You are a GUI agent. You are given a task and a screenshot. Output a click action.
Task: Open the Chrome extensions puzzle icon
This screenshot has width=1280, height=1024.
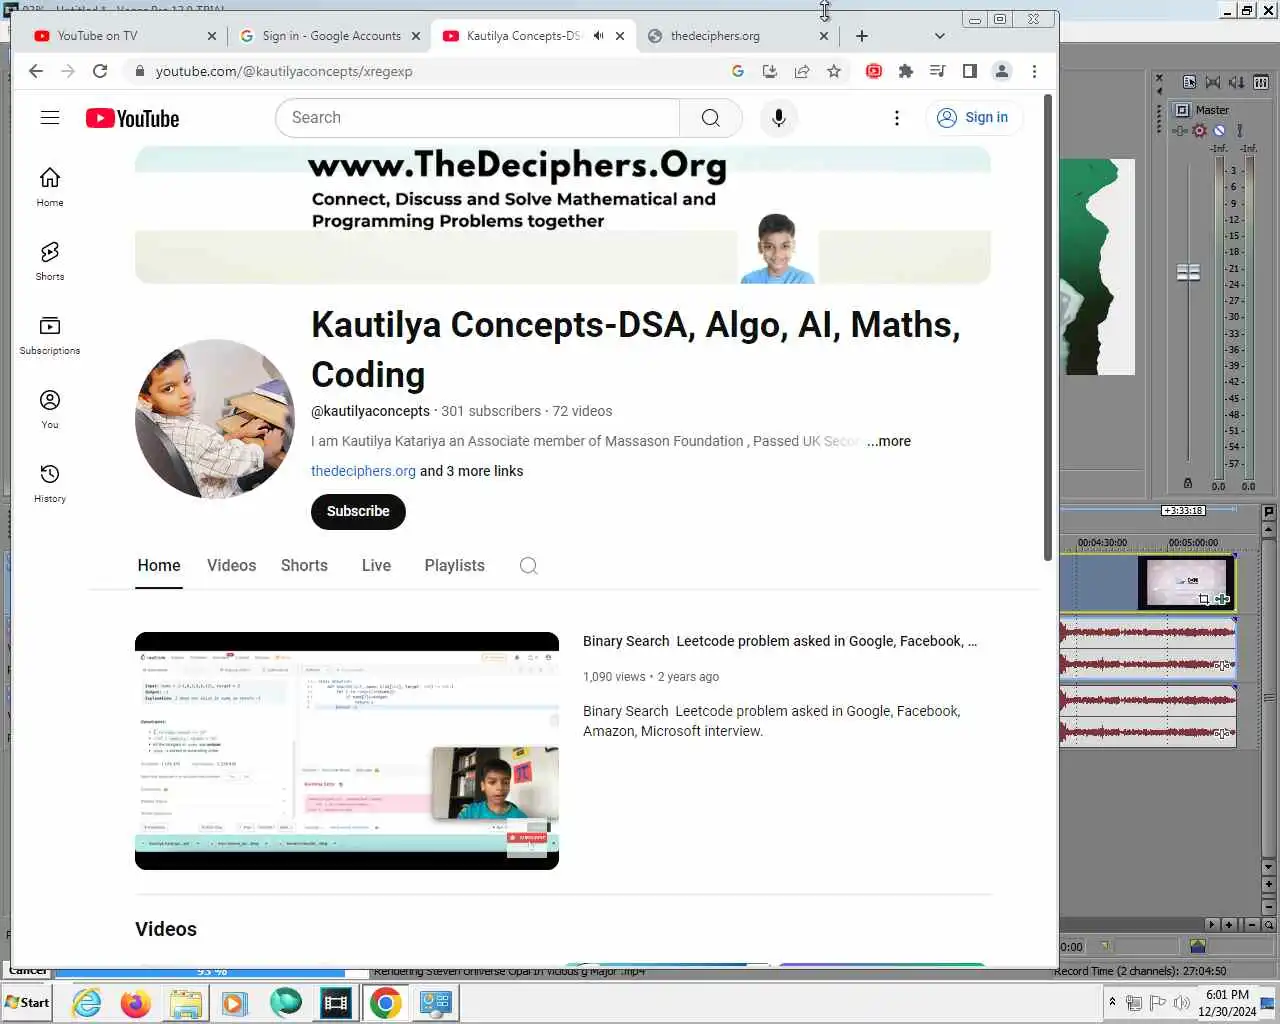pyautogui.click(x=906, y=71)
